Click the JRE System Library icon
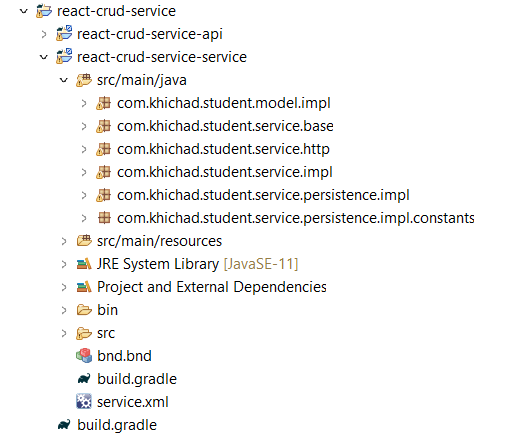Image resolution: width=518 pixels, height=436 pixels. pyautogui.click(x=84, y=264)
